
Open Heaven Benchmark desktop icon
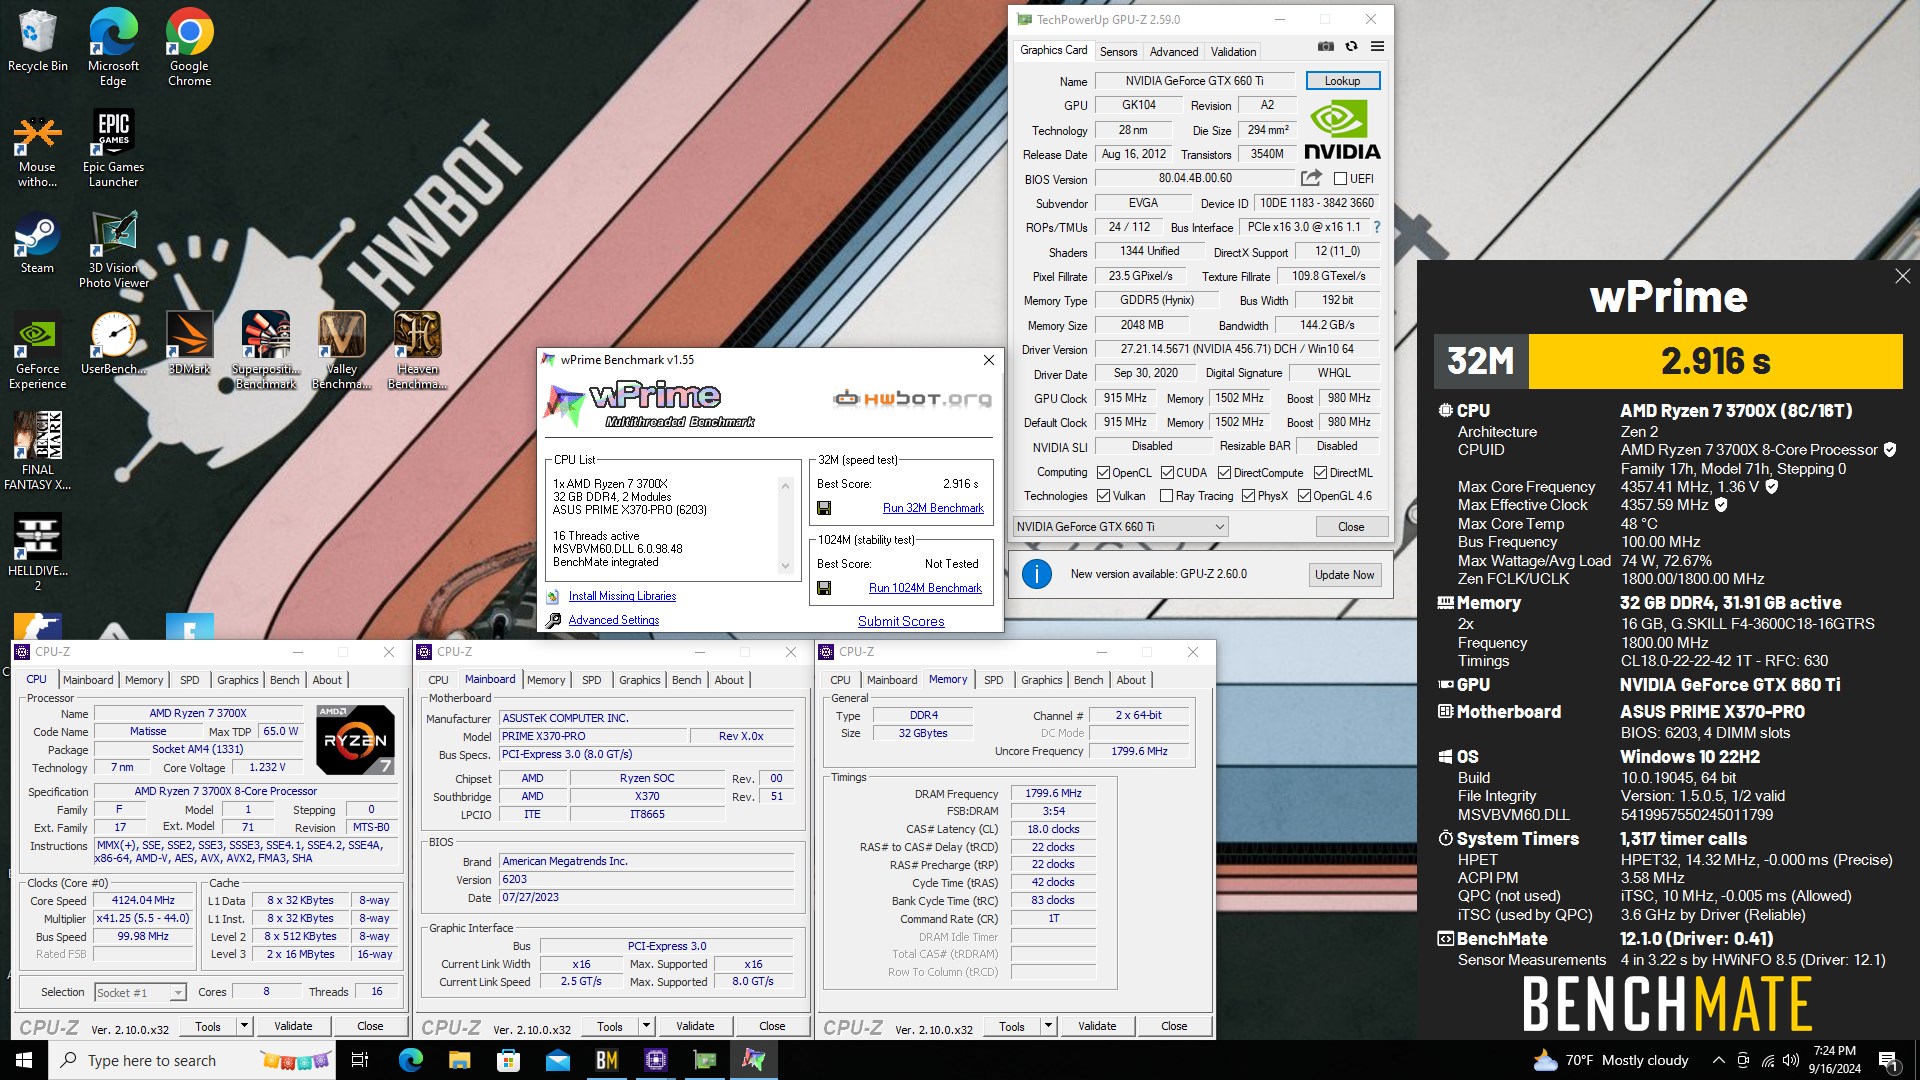tap(417, 350)
